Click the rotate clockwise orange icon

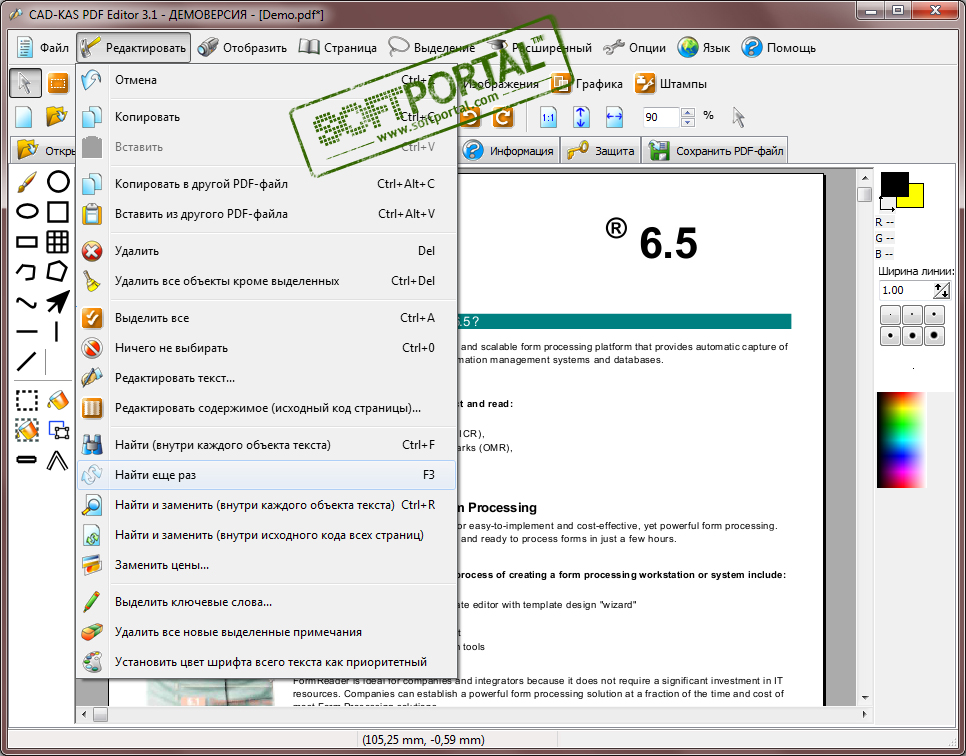point(503,117)
